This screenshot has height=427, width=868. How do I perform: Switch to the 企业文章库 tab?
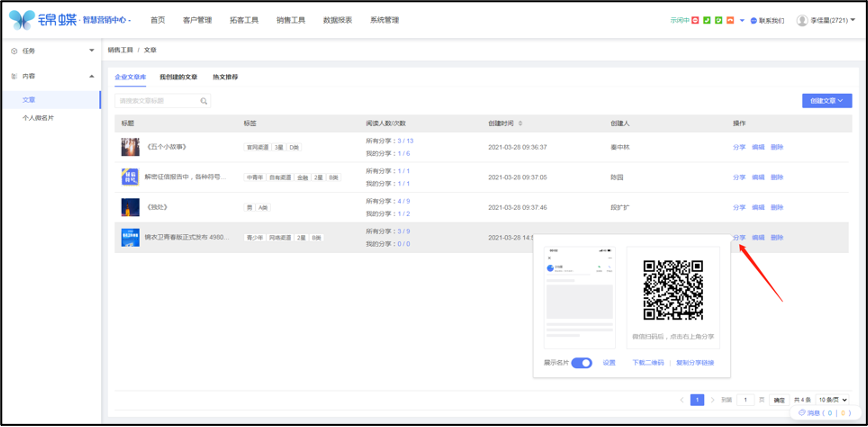point(130,77)
